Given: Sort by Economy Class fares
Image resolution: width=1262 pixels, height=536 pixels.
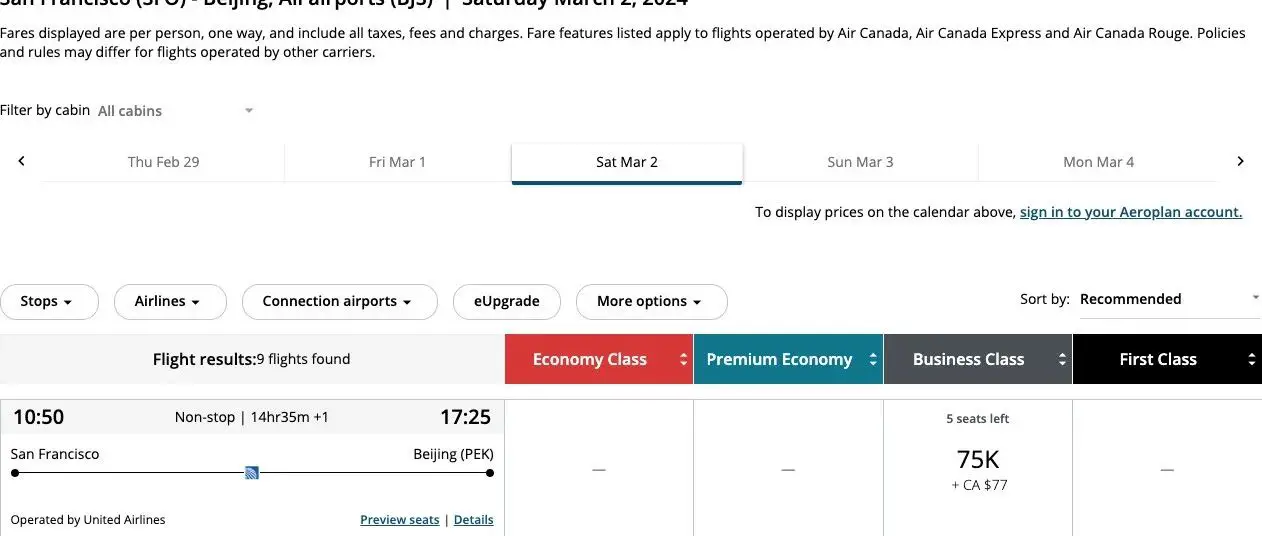Looking at the screenshot, I should [x=598, y=360].
